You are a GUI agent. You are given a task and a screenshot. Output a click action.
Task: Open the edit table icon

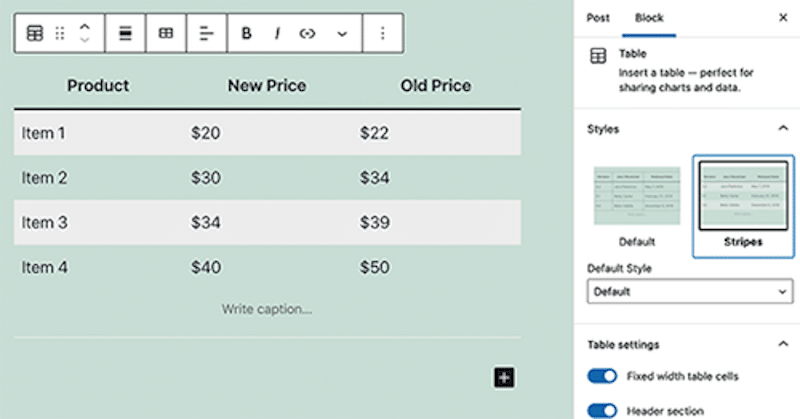[166, 33]
